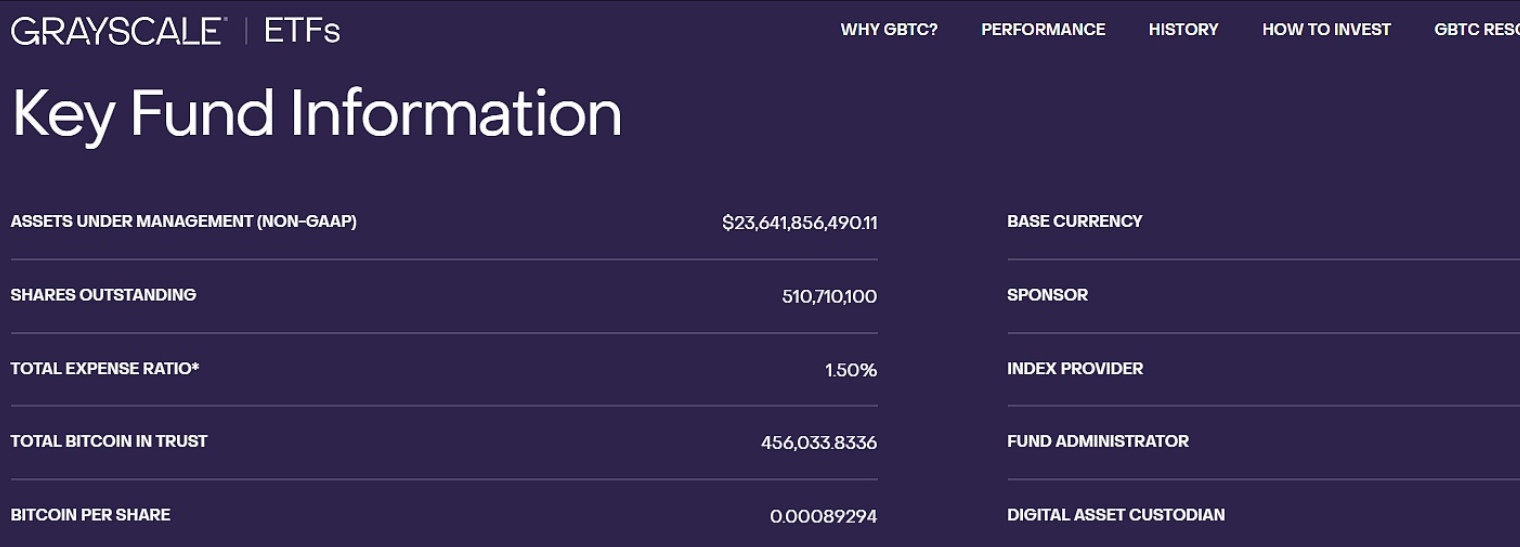Image resolution: width=1520 pixels, height=547 pixels.
Task: Click the Total Expense Ratio* label
Action: (105, 369)
